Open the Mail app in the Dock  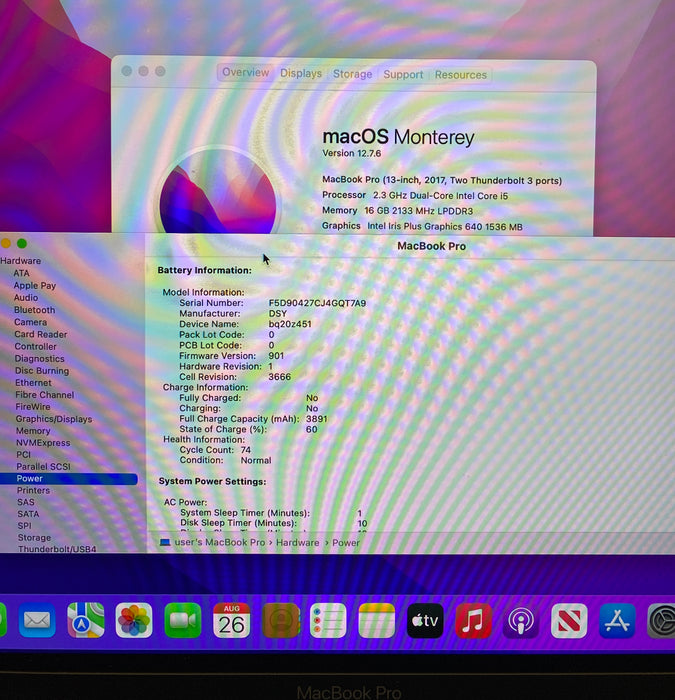click(37, 620)
